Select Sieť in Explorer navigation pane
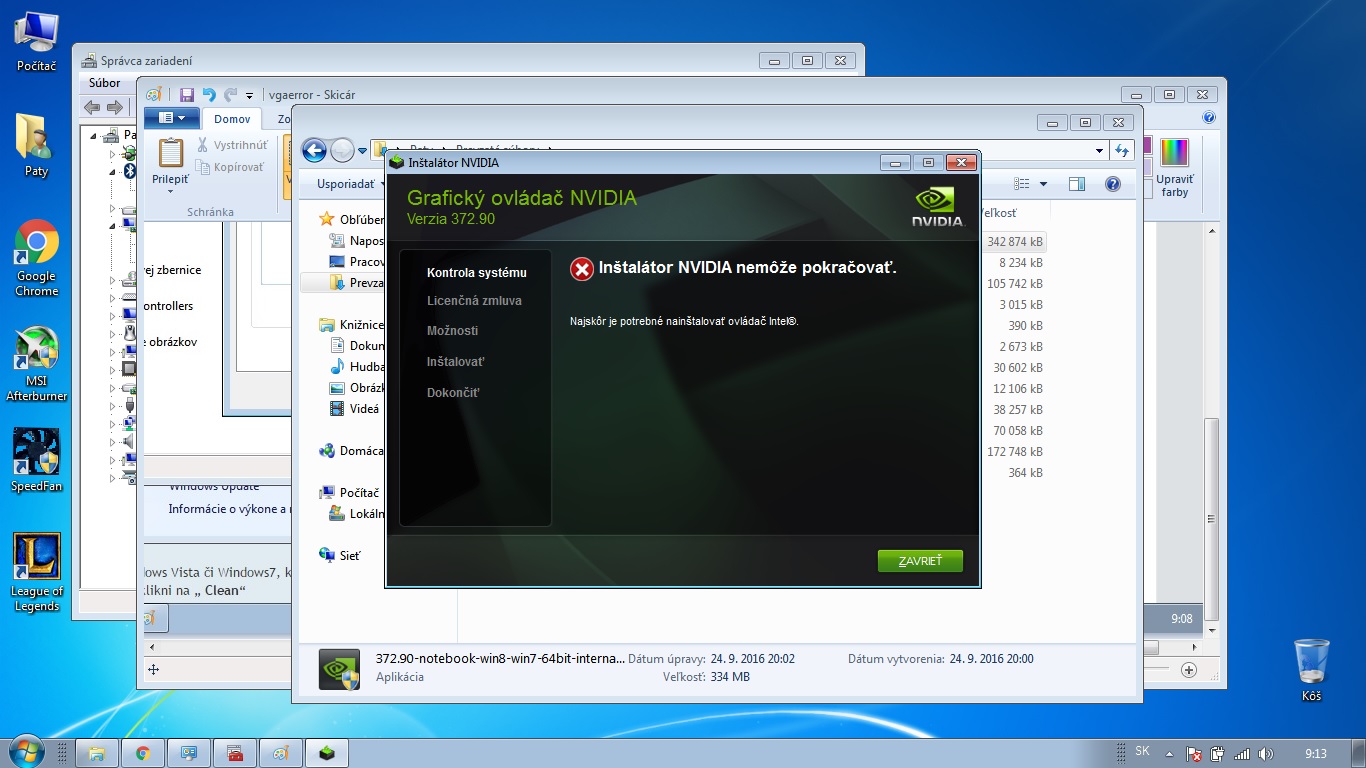The image size is (1366, 768). [x=340, y=555]
